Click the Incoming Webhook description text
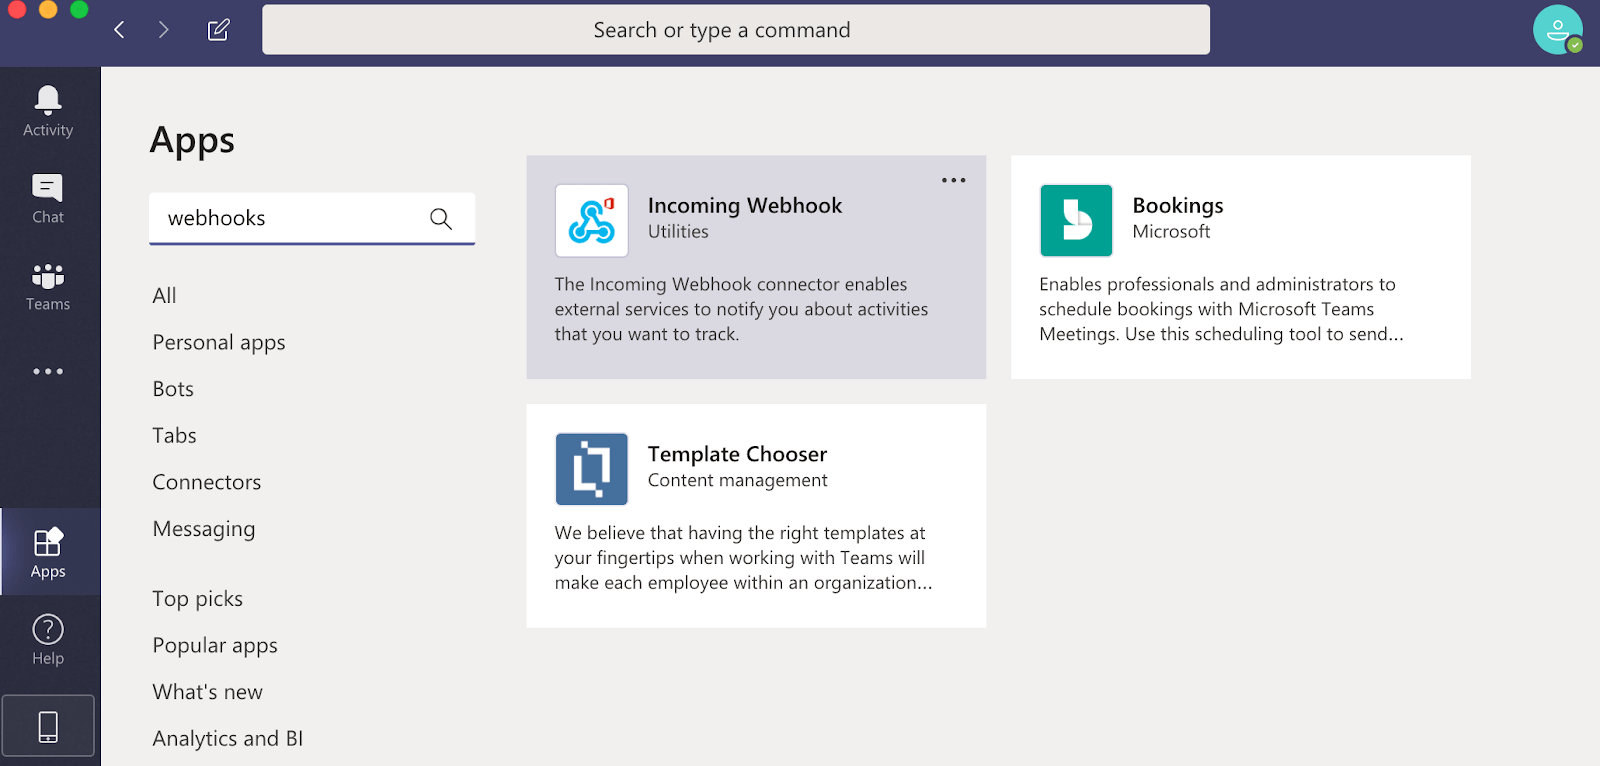The width and height of the screenshot is (1600, 766). pyautogui.click(x=741, y=309)
